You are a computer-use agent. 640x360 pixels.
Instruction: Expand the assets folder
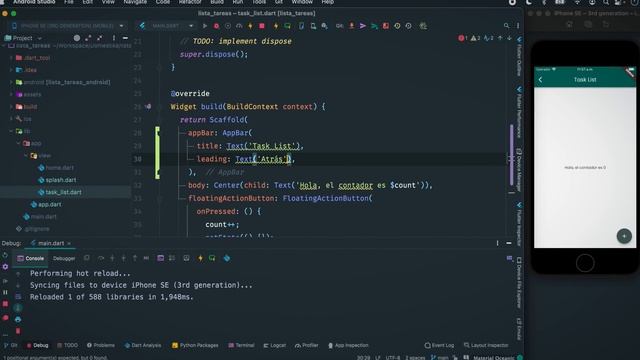pos(11,95)
